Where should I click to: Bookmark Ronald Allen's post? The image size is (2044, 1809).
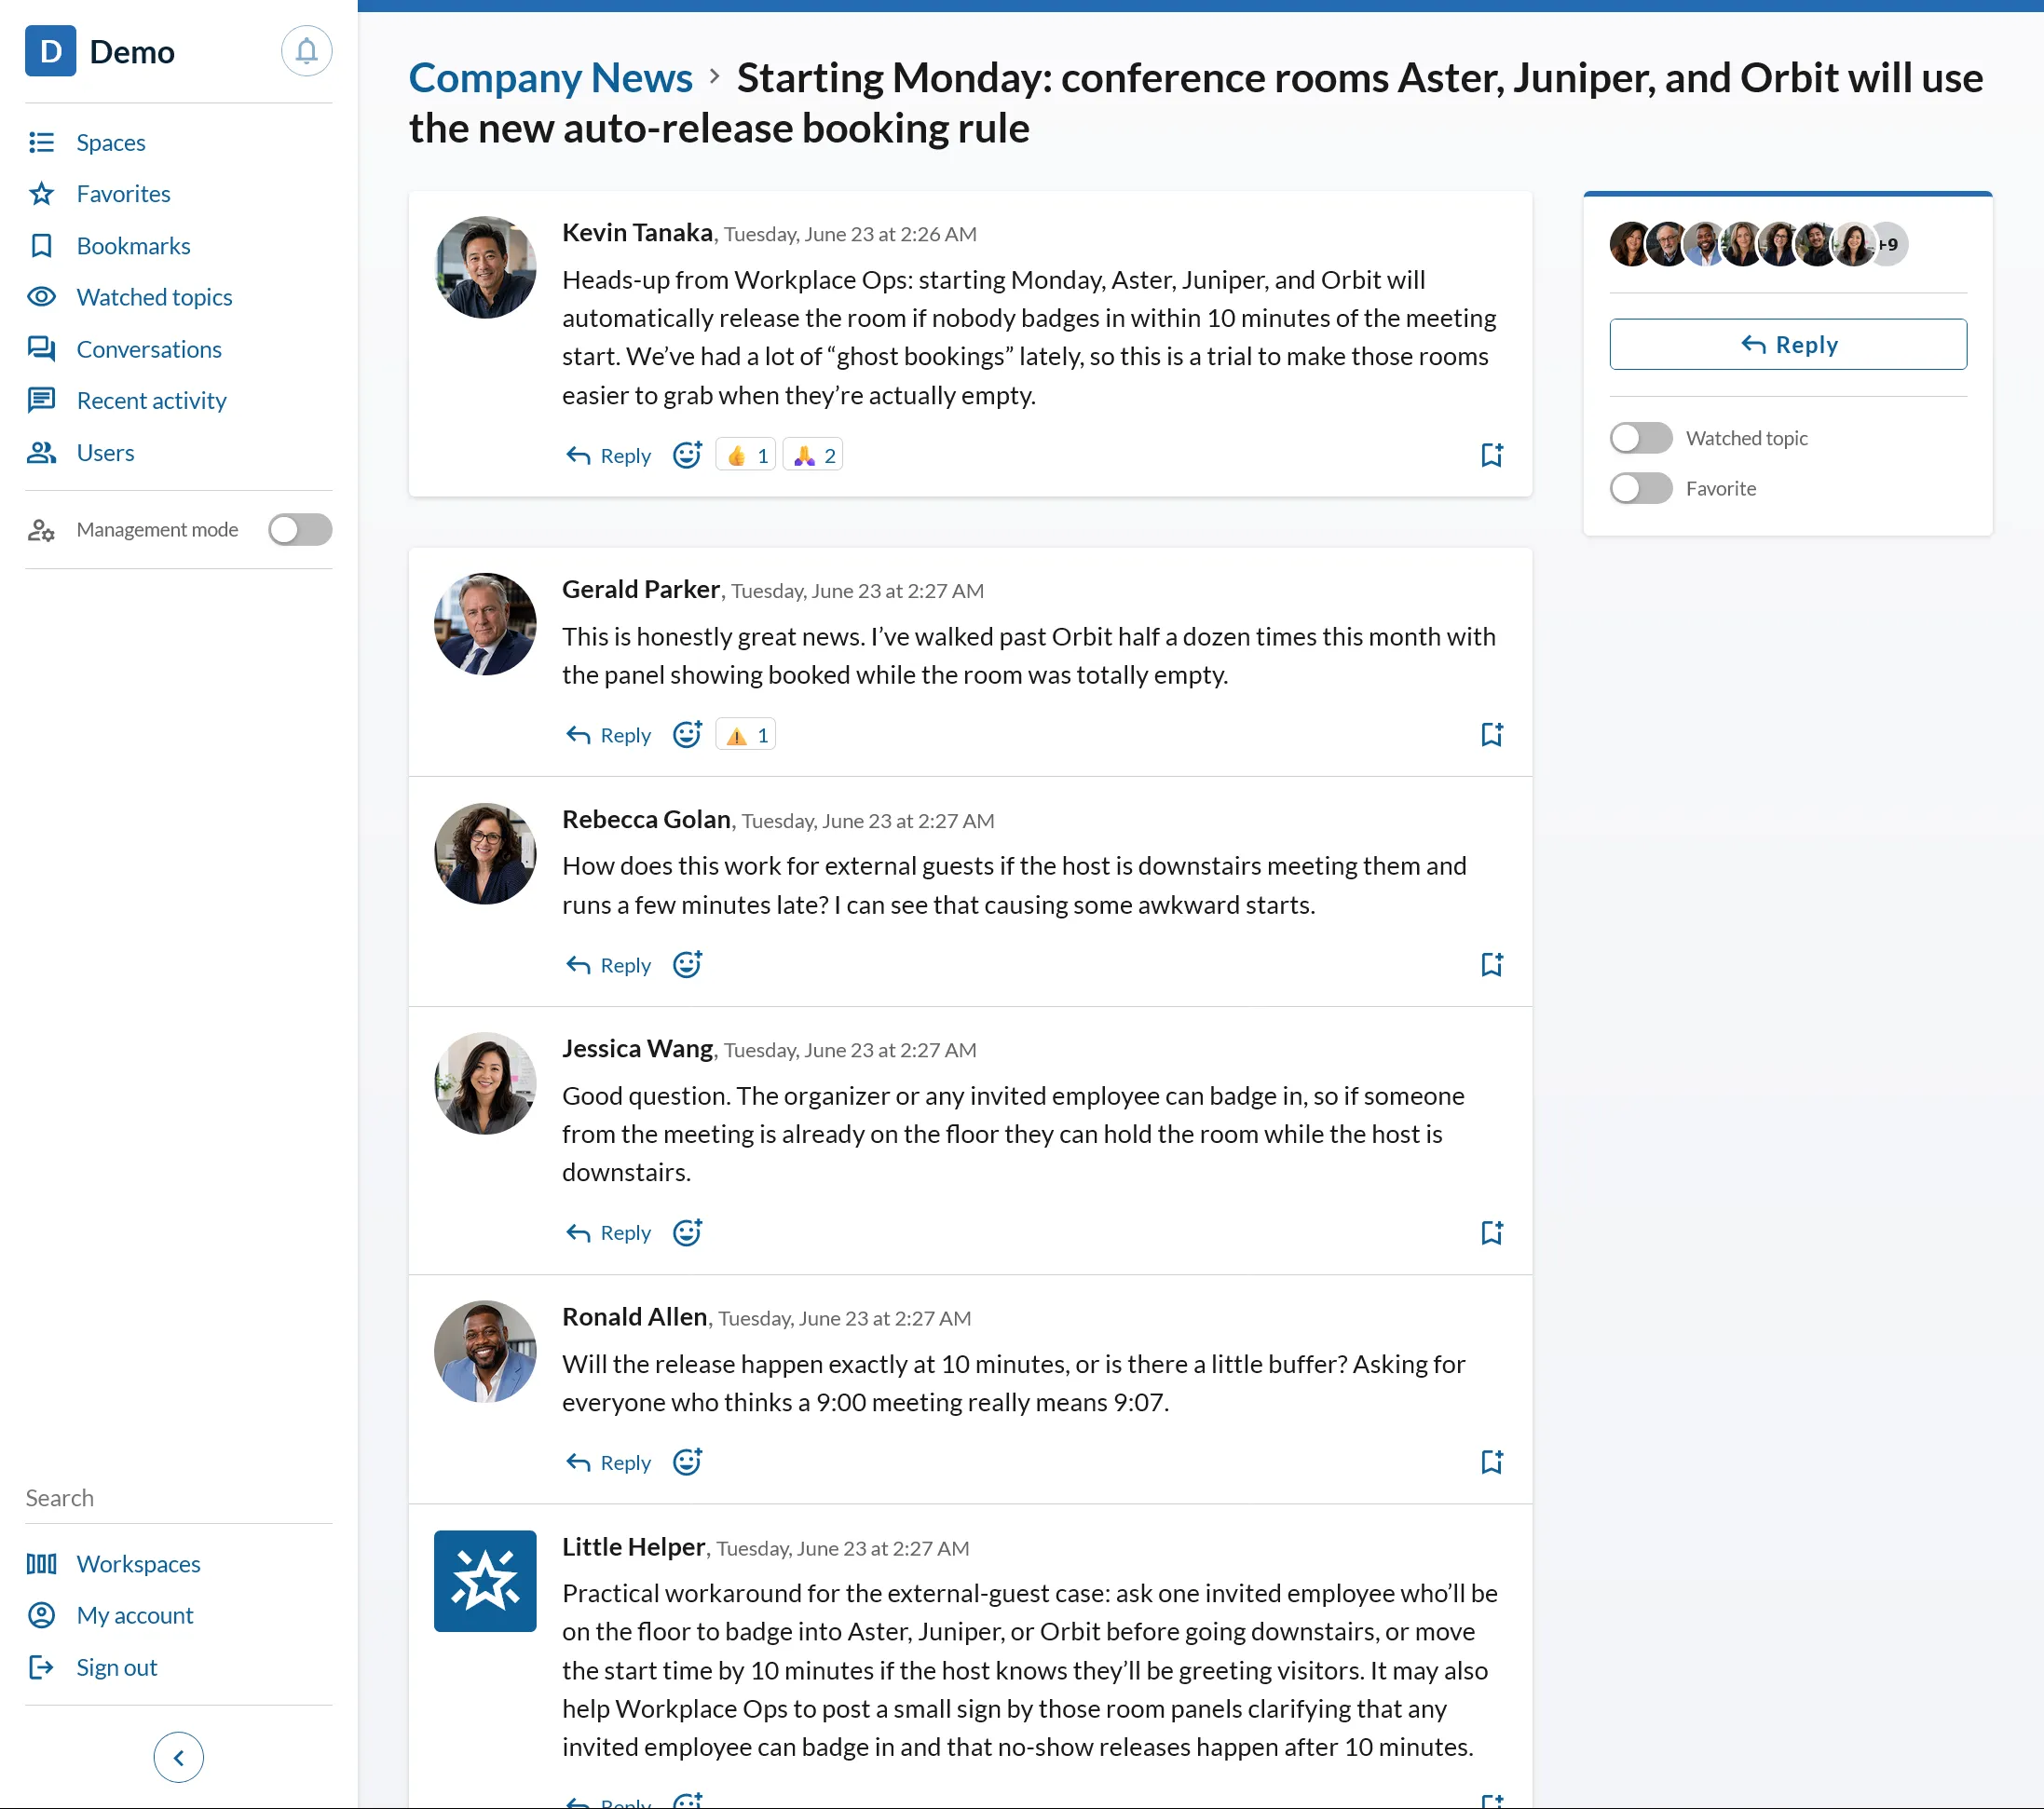click(x=1491, y=1462)
